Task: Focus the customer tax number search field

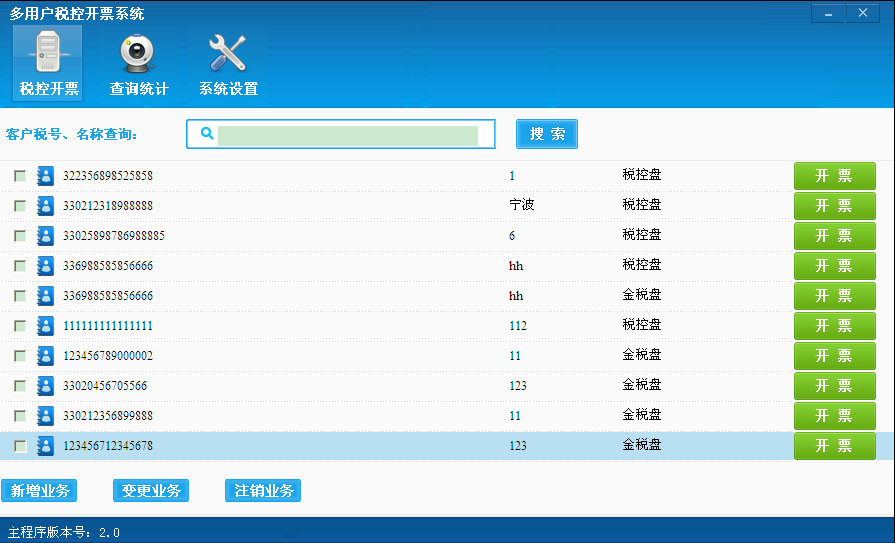Action: [x=348, y=135]
